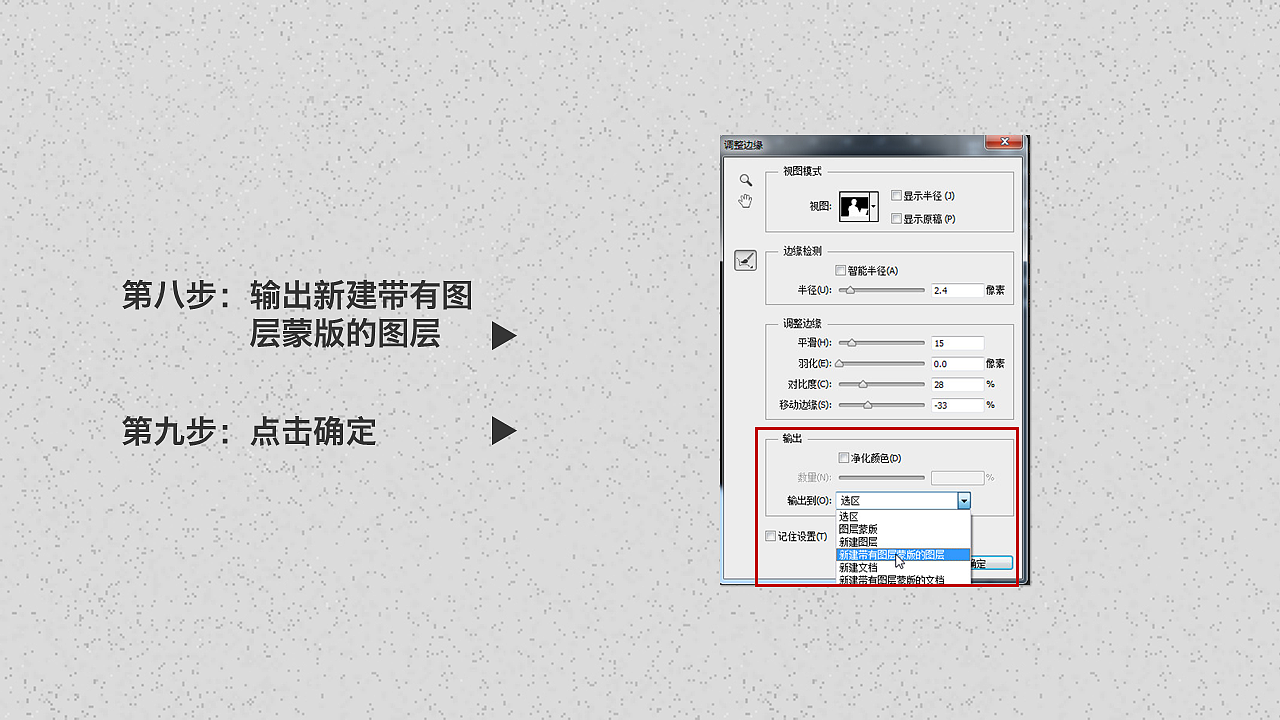Image resolution: width=1280 pixels, height=720 pixels.
Task: Click the 平滑 slider handle
Action: coord(852,343)
